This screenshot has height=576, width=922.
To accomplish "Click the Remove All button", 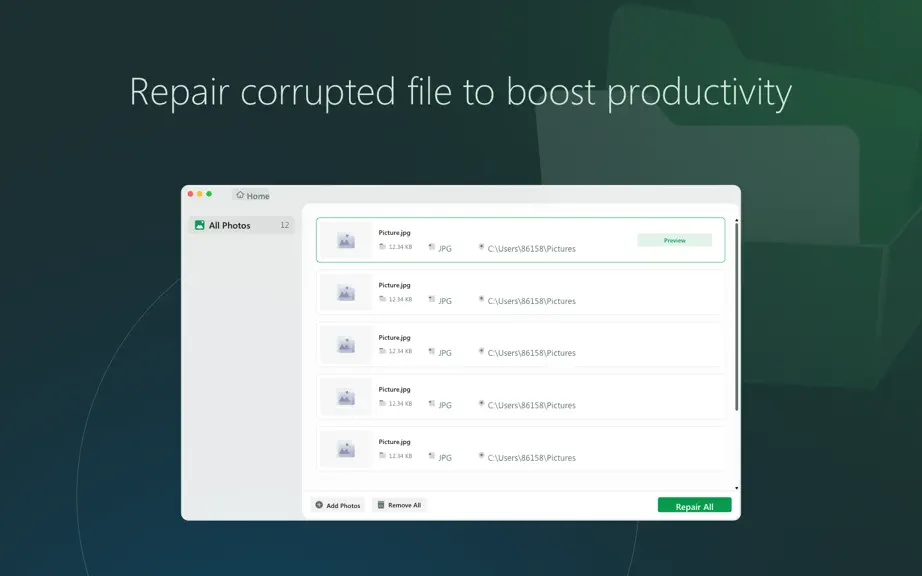I will pos(399,505).
